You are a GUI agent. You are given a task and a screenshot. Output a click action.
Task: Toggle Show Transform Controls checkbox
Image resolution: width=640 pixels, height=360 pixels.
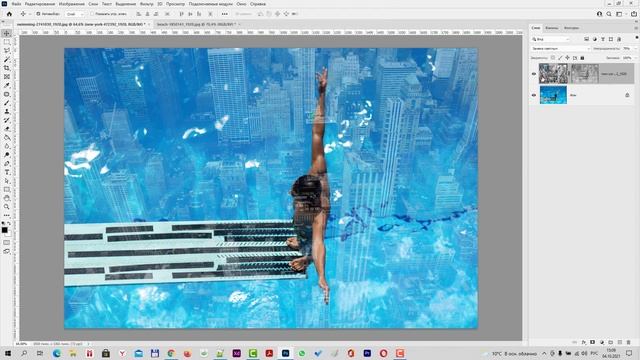[x=92, y=14]
